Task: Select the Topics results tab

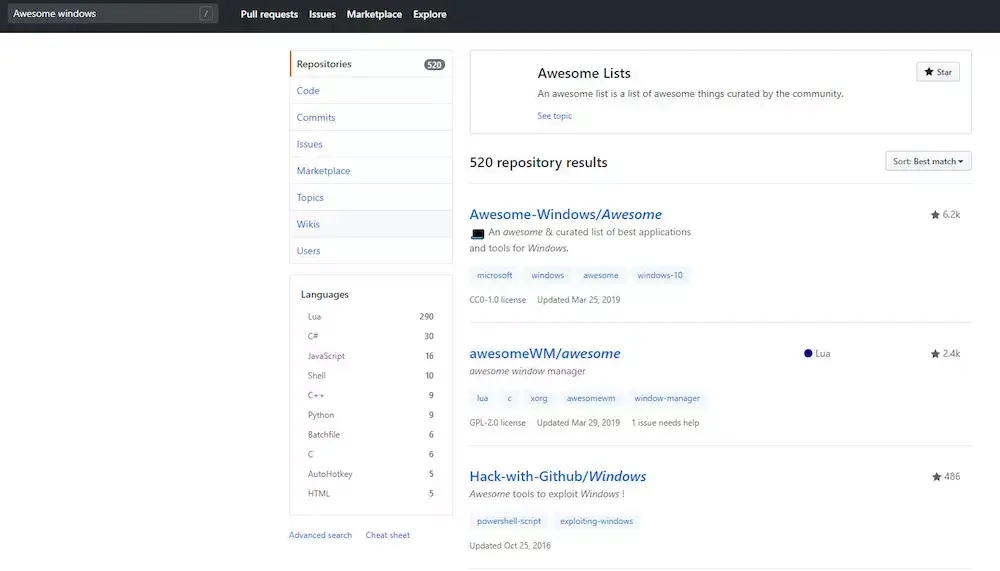Action: pos(371,198)
